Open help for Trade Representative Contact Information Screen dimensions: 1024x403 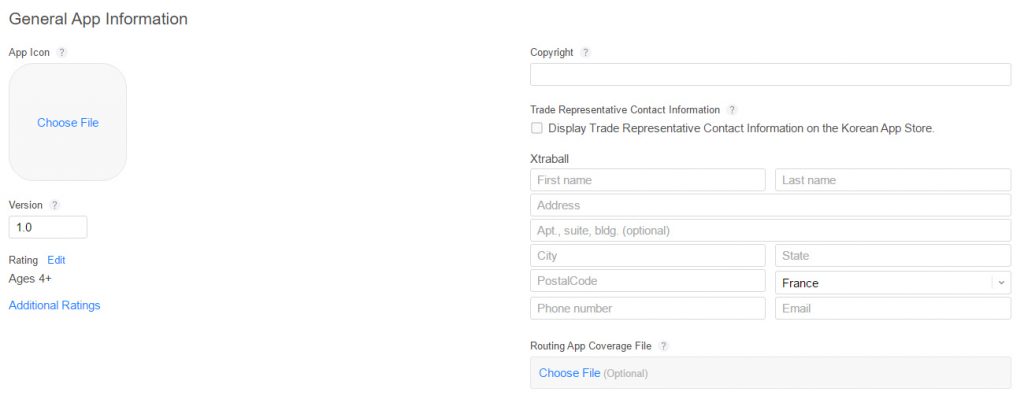point(732,110)
